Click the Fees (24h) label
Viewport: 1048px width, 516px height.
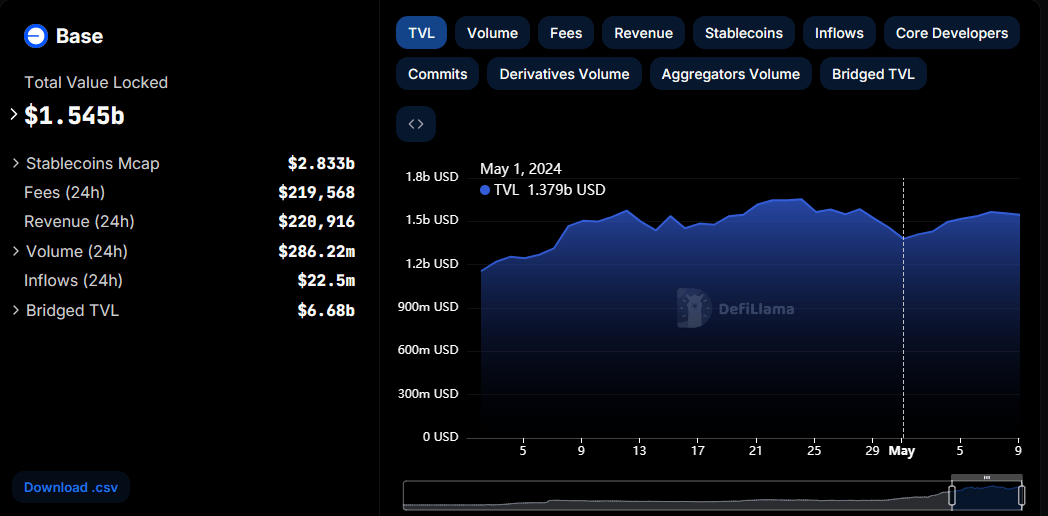(65, 192)
